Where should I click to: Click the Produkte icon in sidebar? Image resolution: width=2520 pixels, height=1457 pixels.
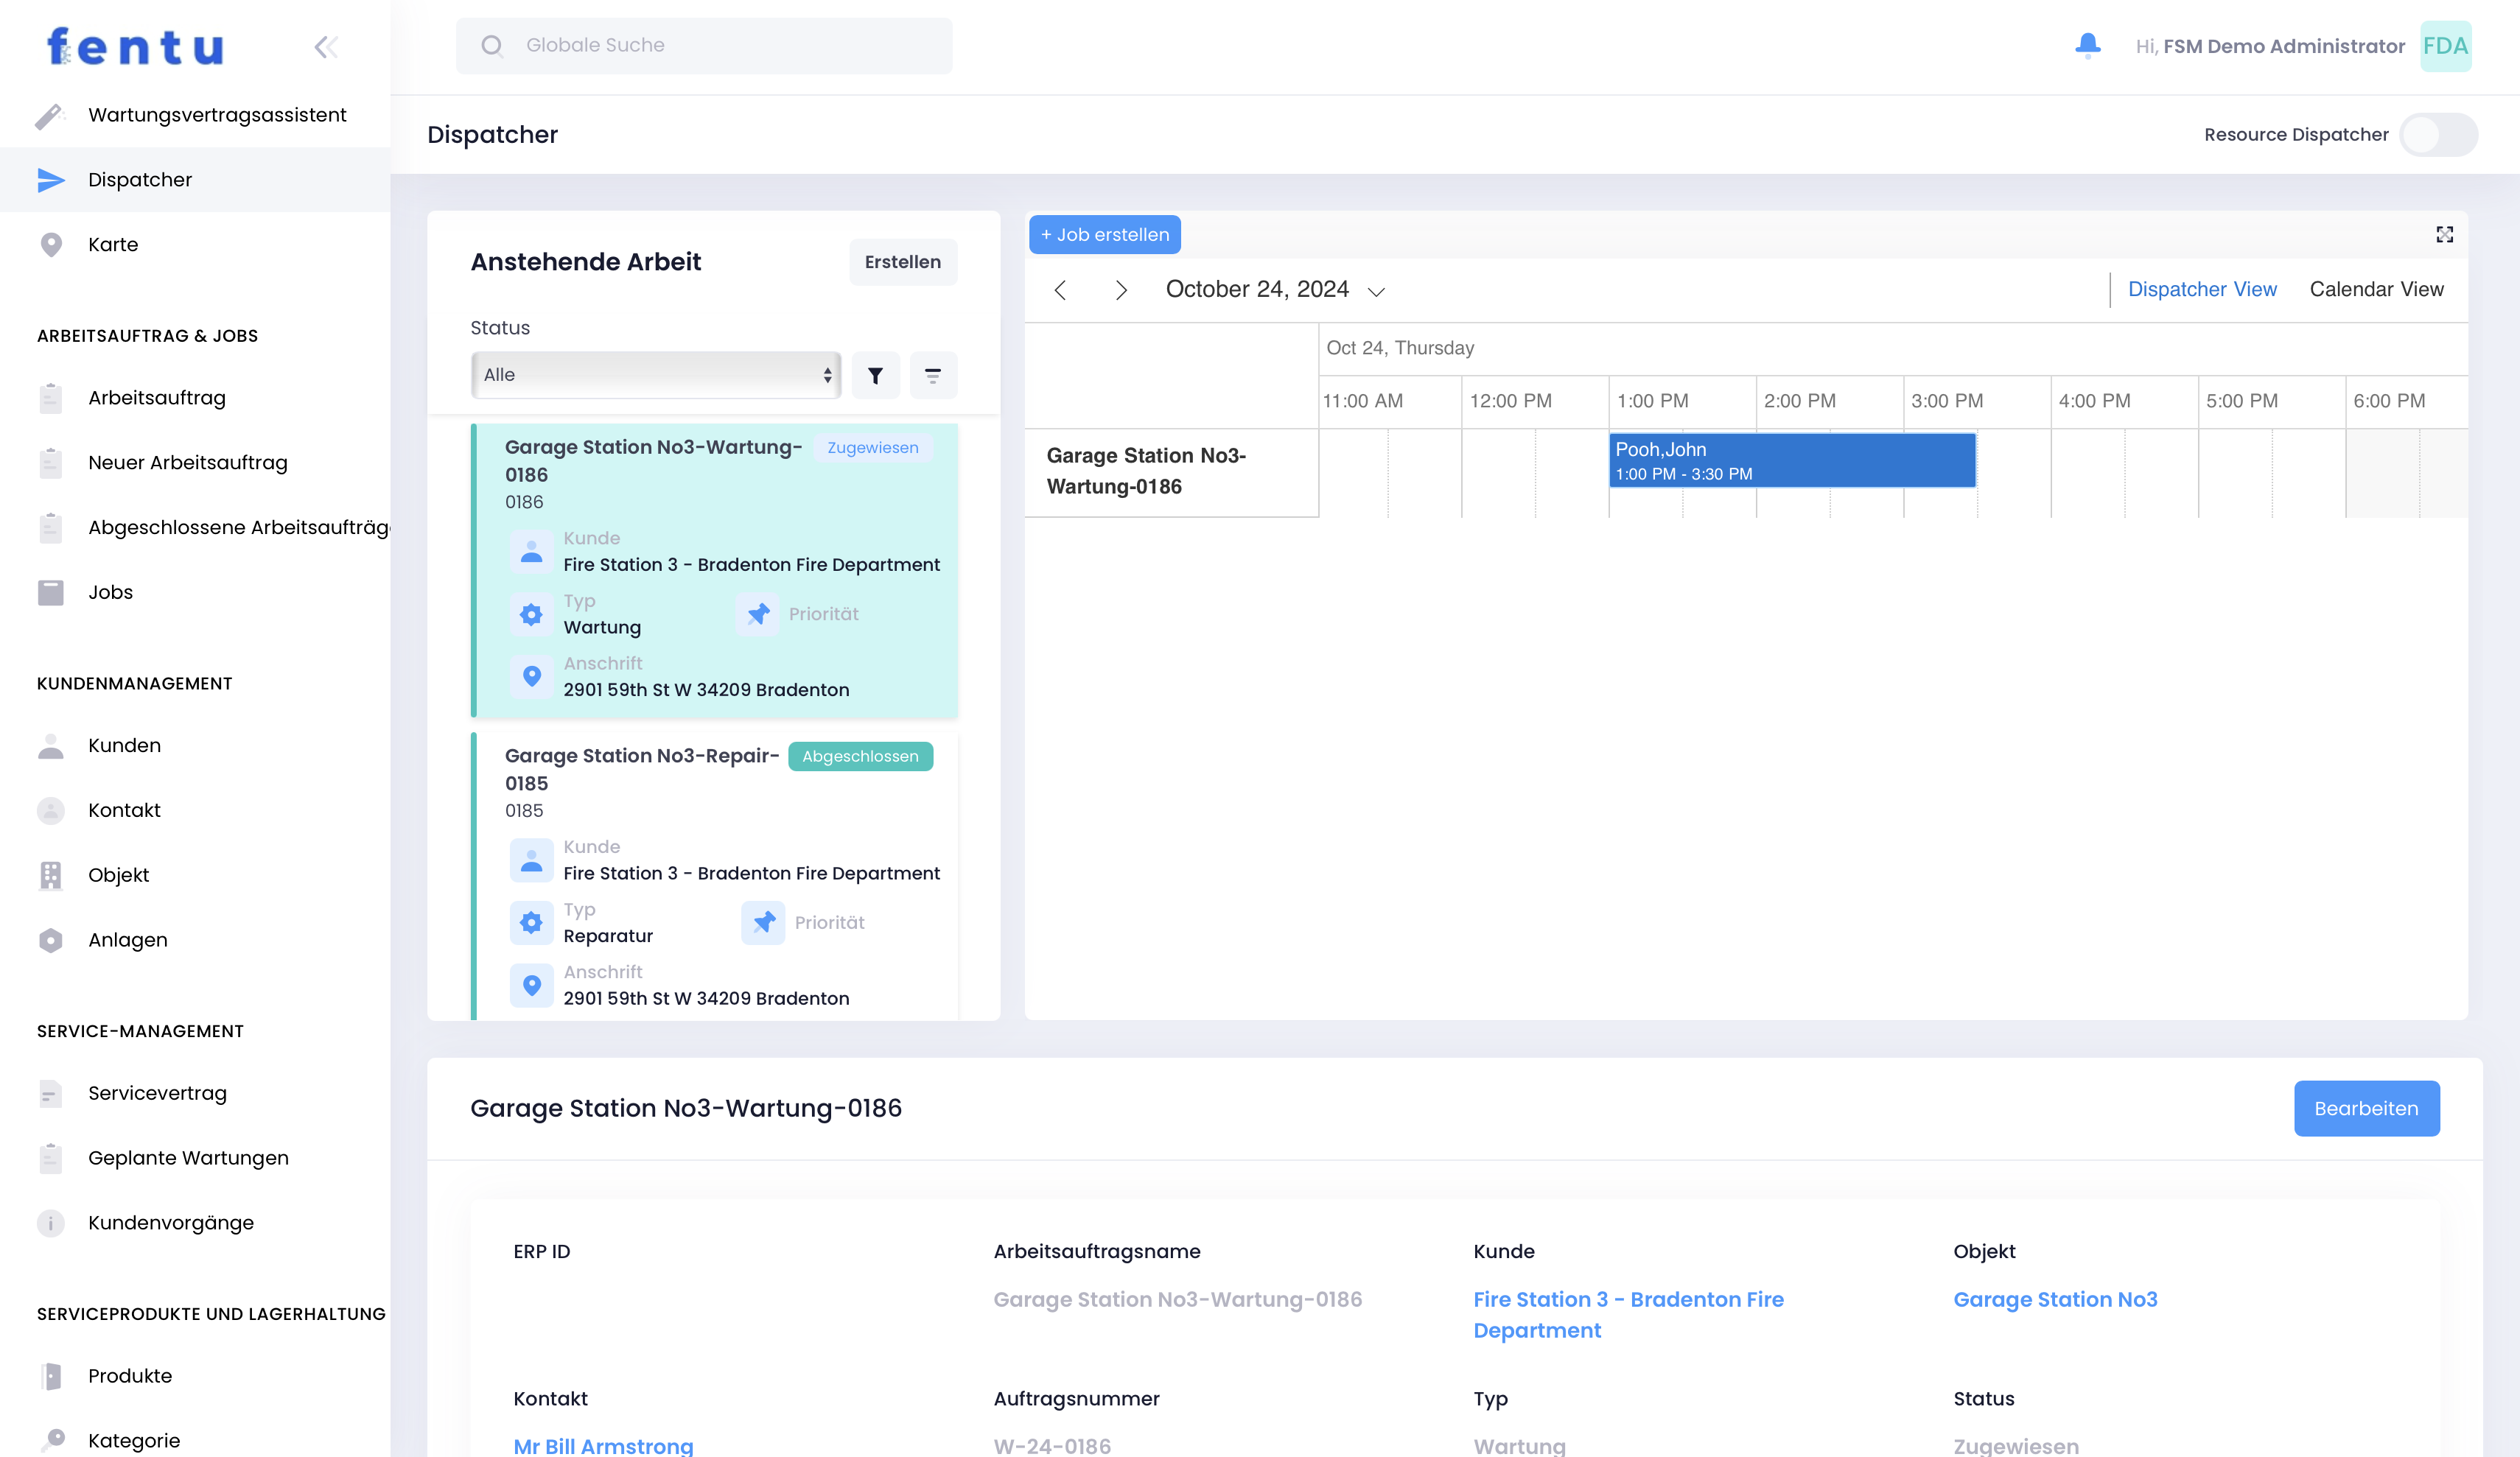(50, 1376)
